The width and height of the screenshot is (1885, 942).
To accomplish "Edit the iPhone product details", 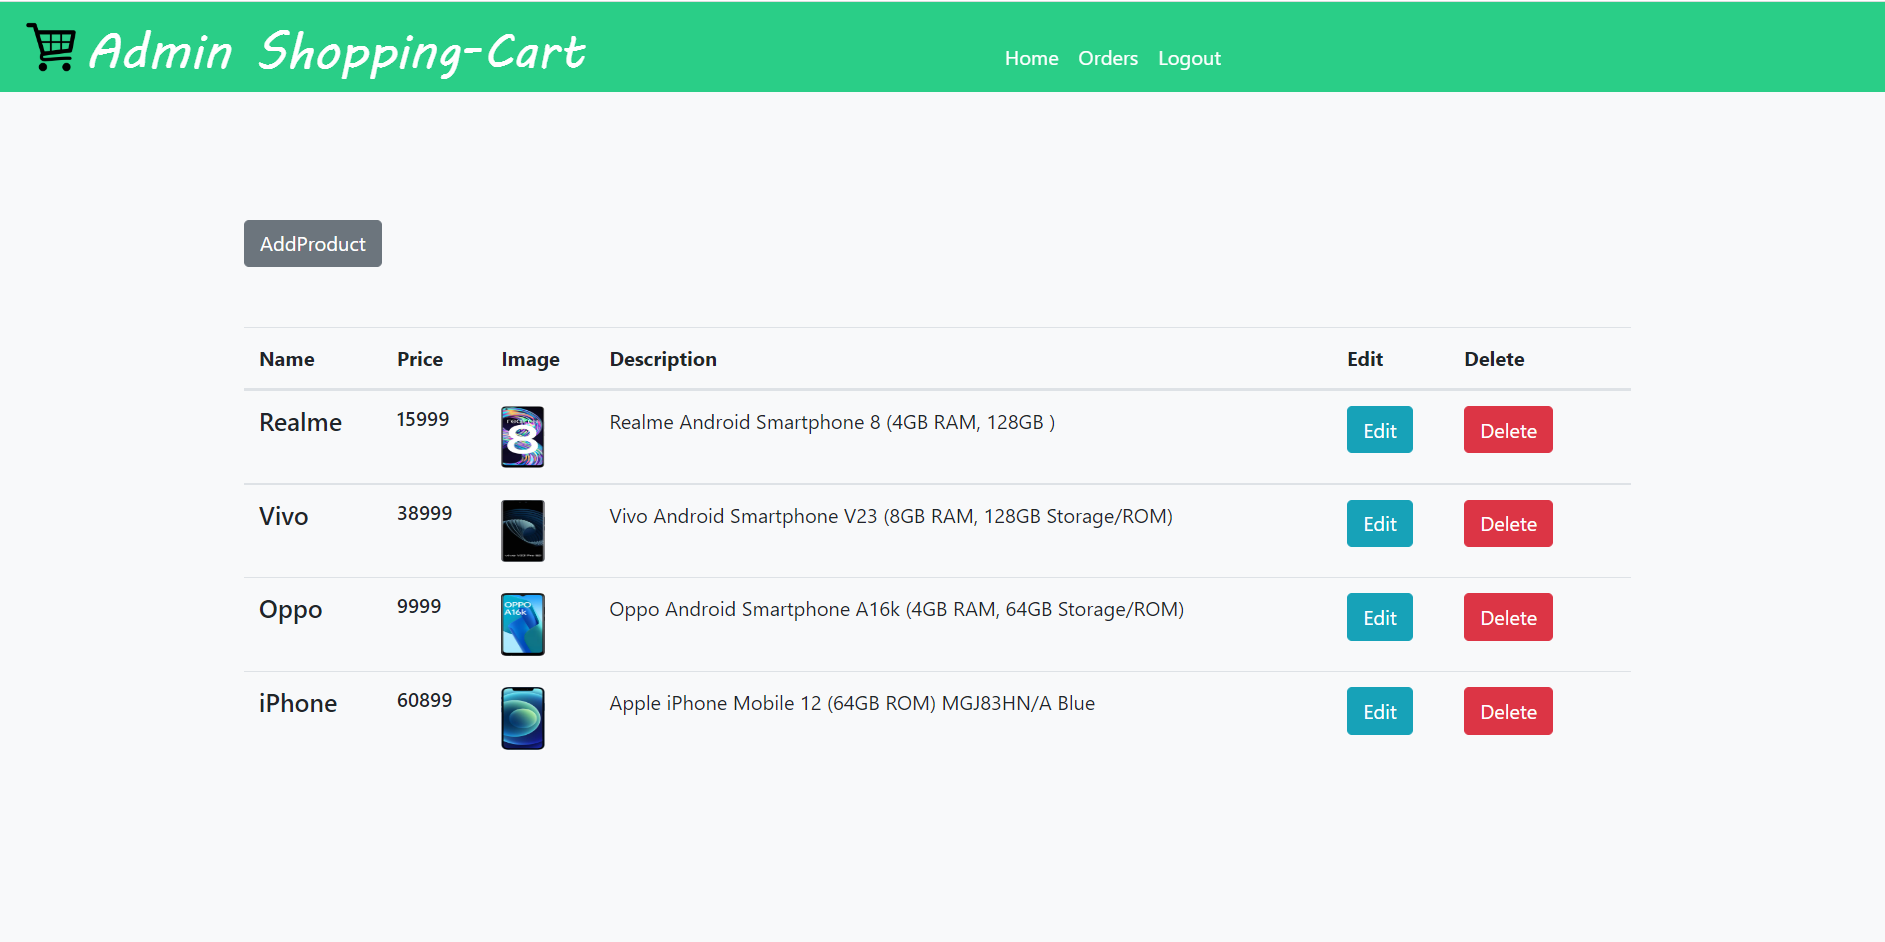I will 1379,711.
